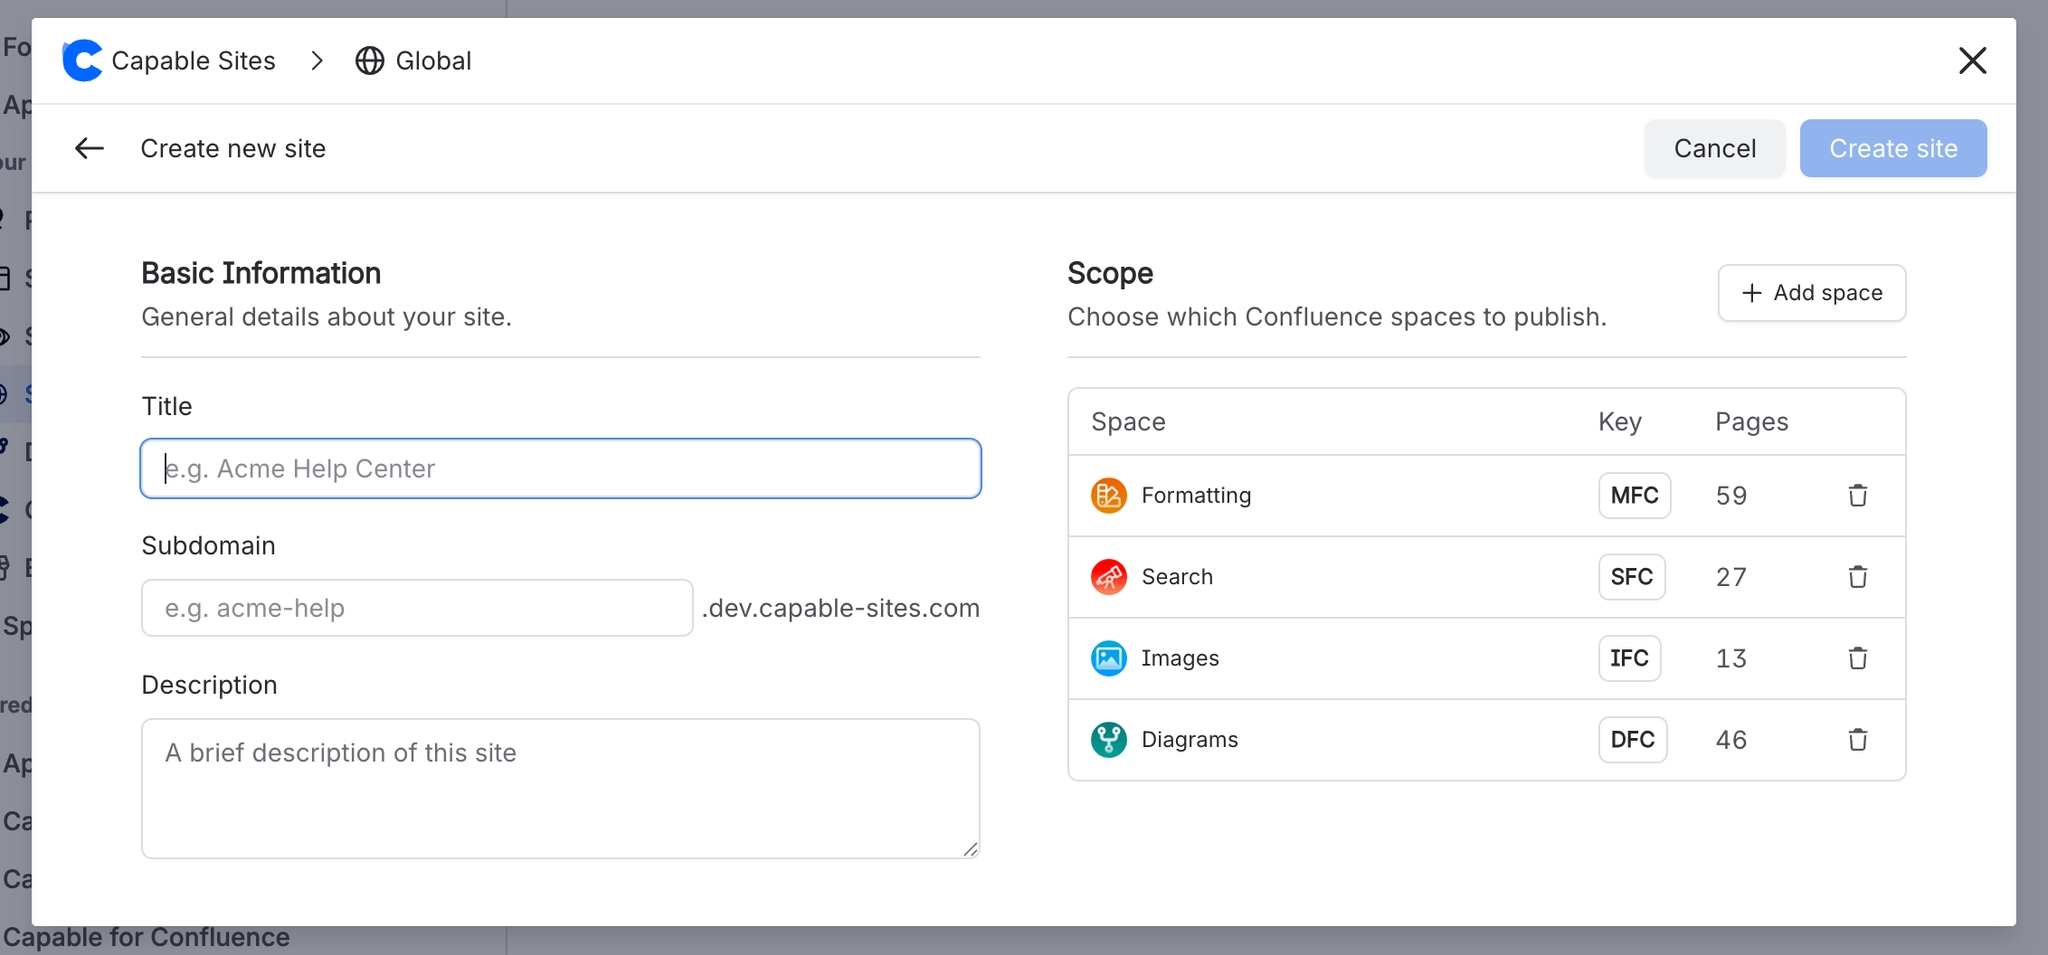This screenshot has height=955, width=2048.
Task: Focus the Description text area
Action: pyautogui.click(x=561, y=789)
